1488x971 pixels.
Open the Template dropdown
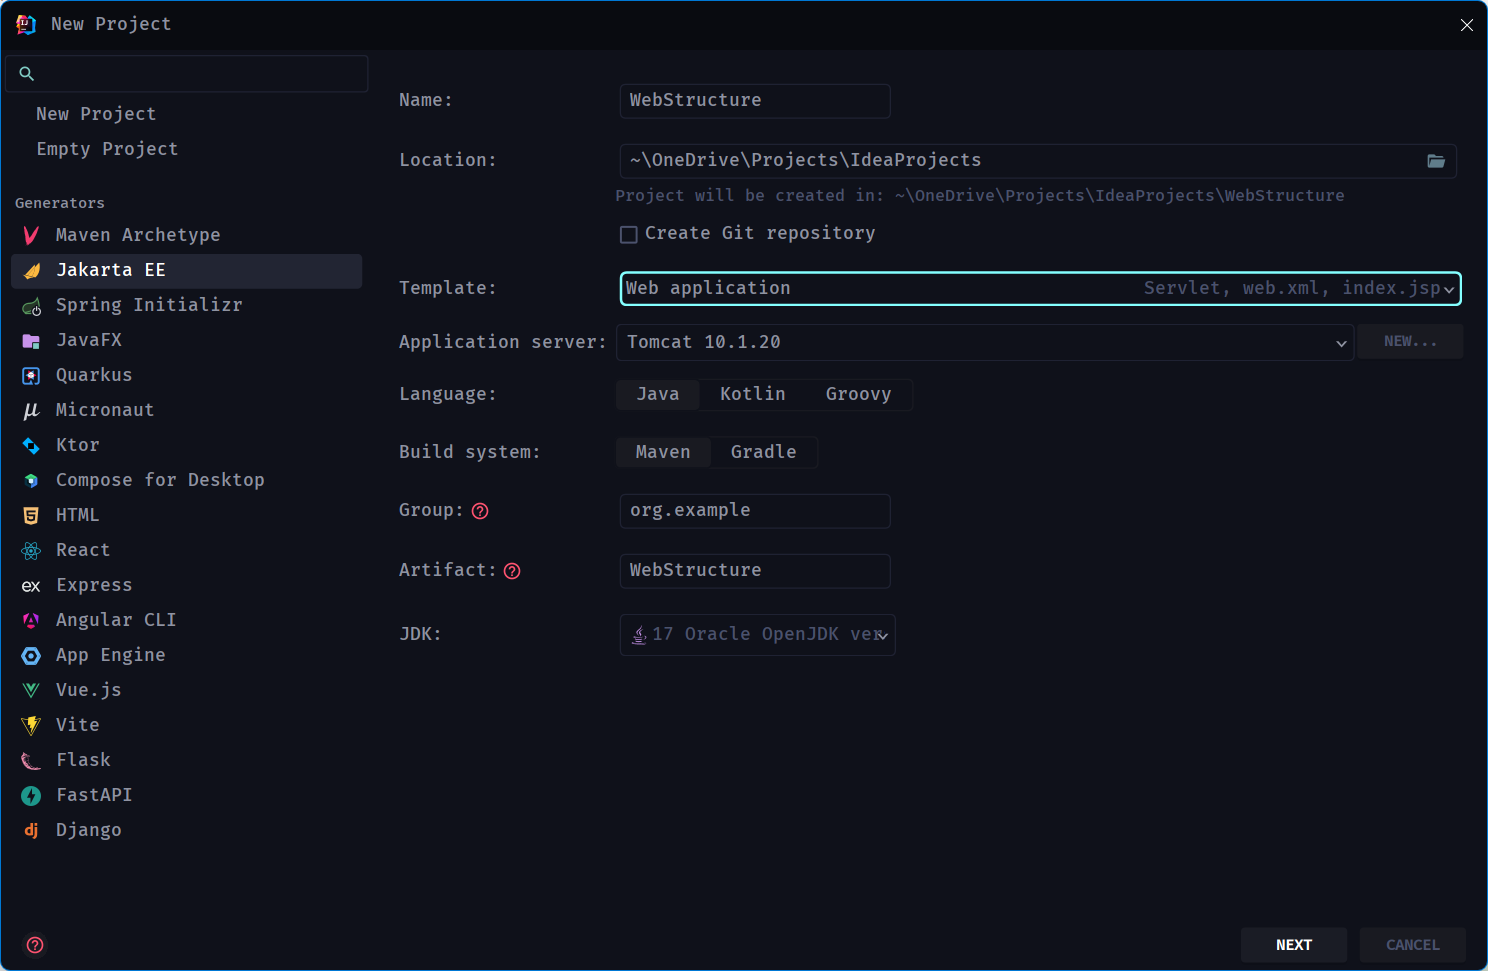click(x=1040, y=288)
